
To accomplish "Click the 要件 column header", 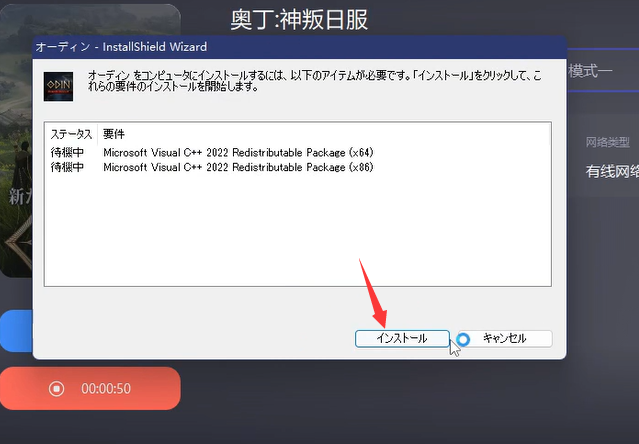I will pyautogui.click(x=114, y=134).
